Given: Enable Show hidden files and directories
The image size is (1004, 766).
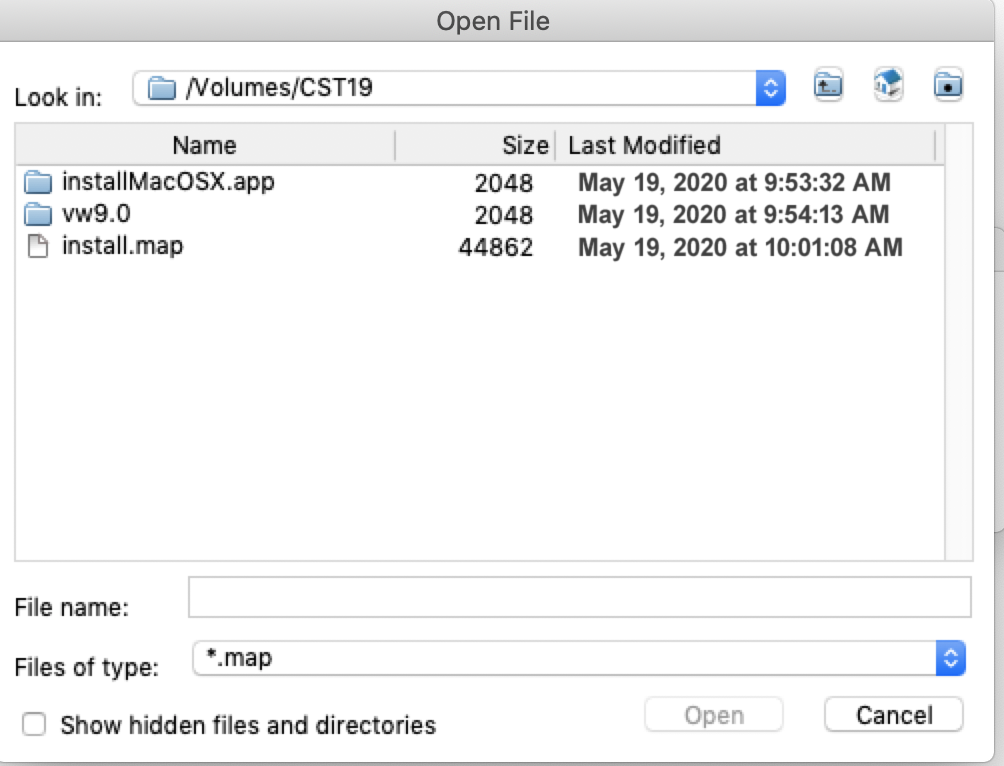Looking at the screenshot, I should point(34,724).
